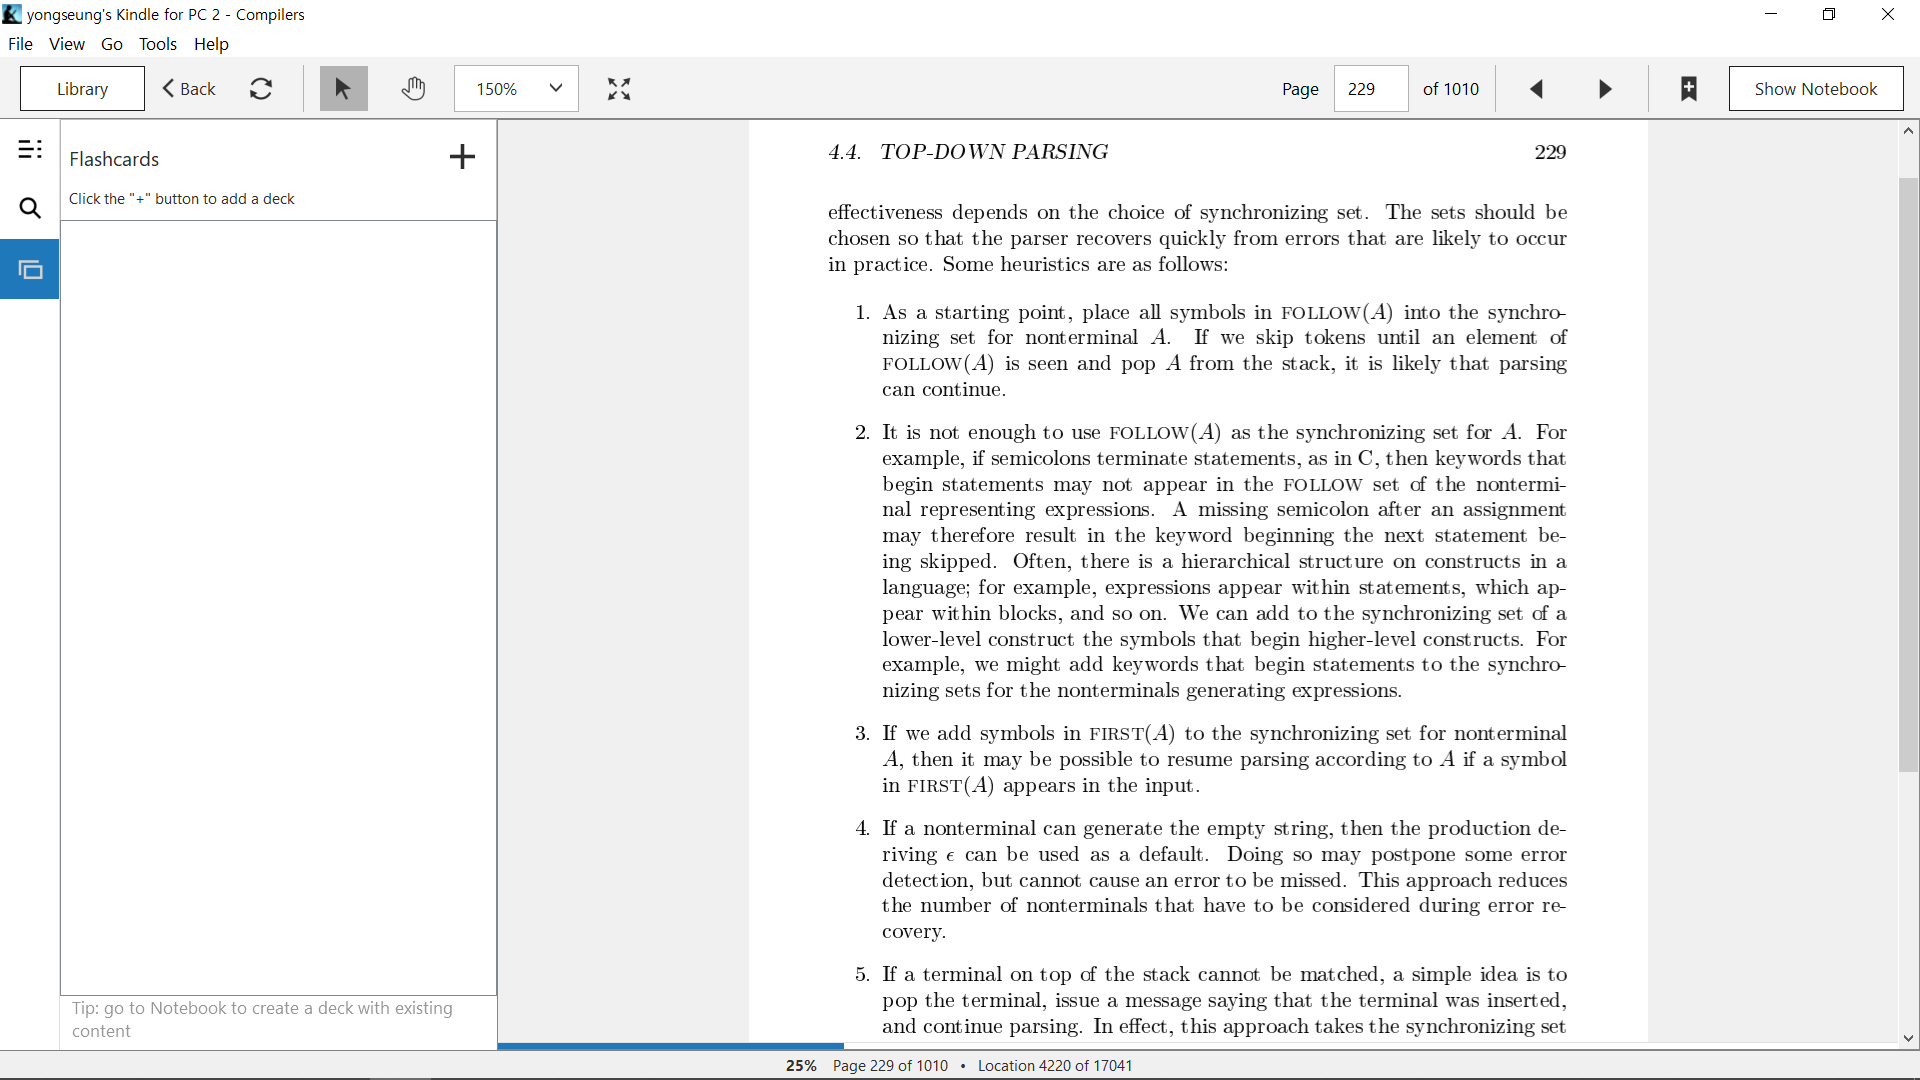
Task: Click the scroll down arrow
Action: pos(1908,1039)
